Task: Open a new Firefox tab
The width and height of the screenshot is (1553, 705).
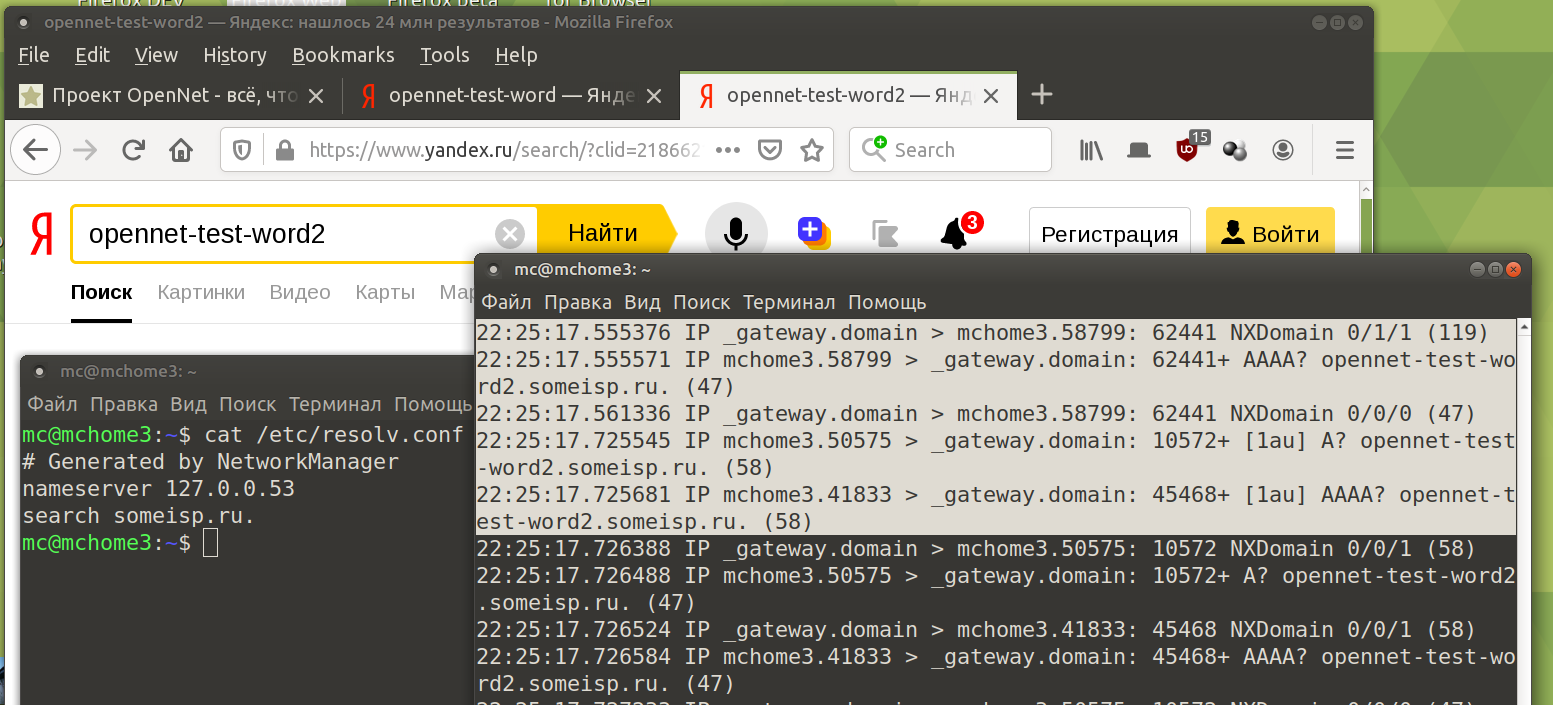Action: pos(1042,95)
